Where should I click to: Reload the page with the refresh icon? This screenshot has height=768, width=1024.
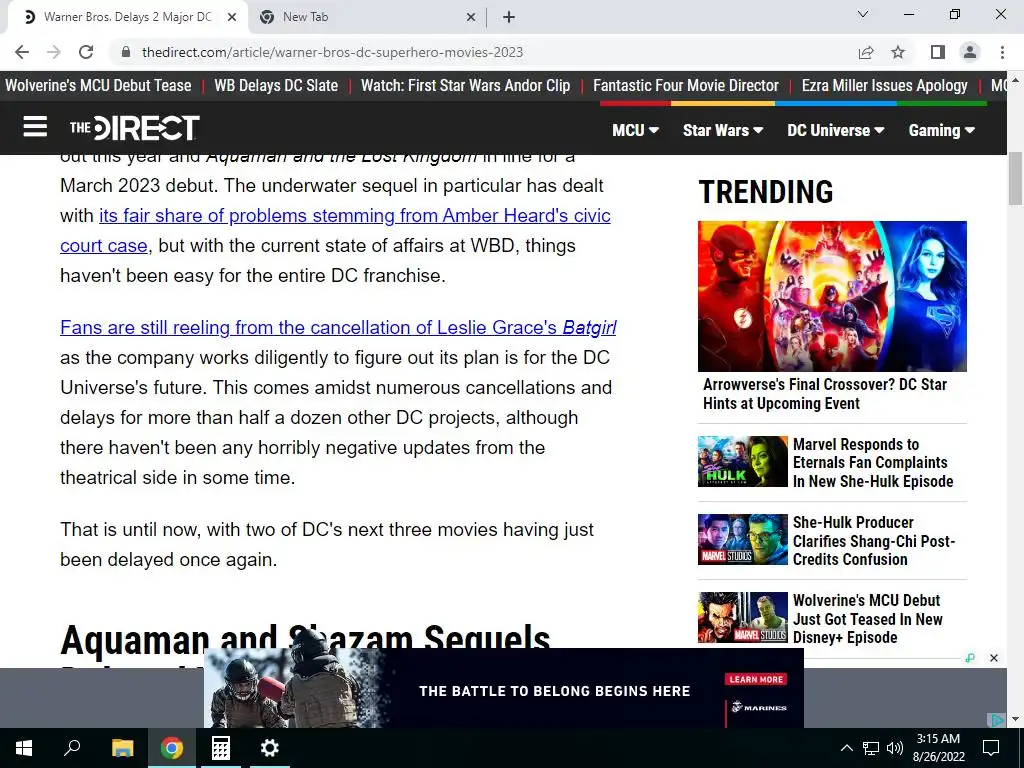[86, 52]
